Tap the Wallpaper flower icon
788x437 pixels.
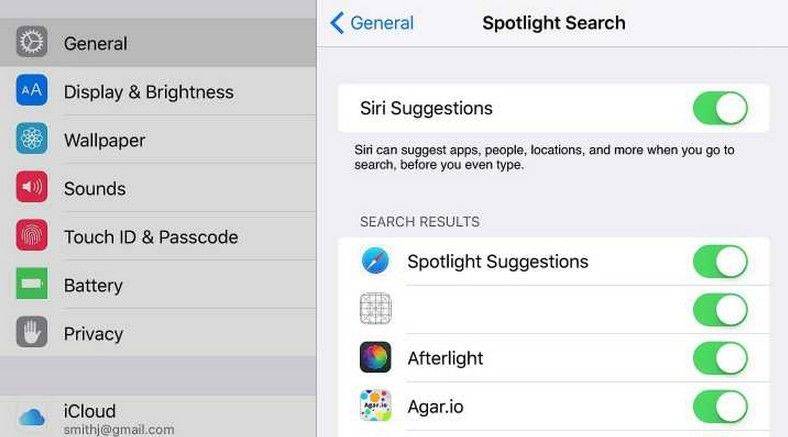pyautogui.click(x=32, y=138)
